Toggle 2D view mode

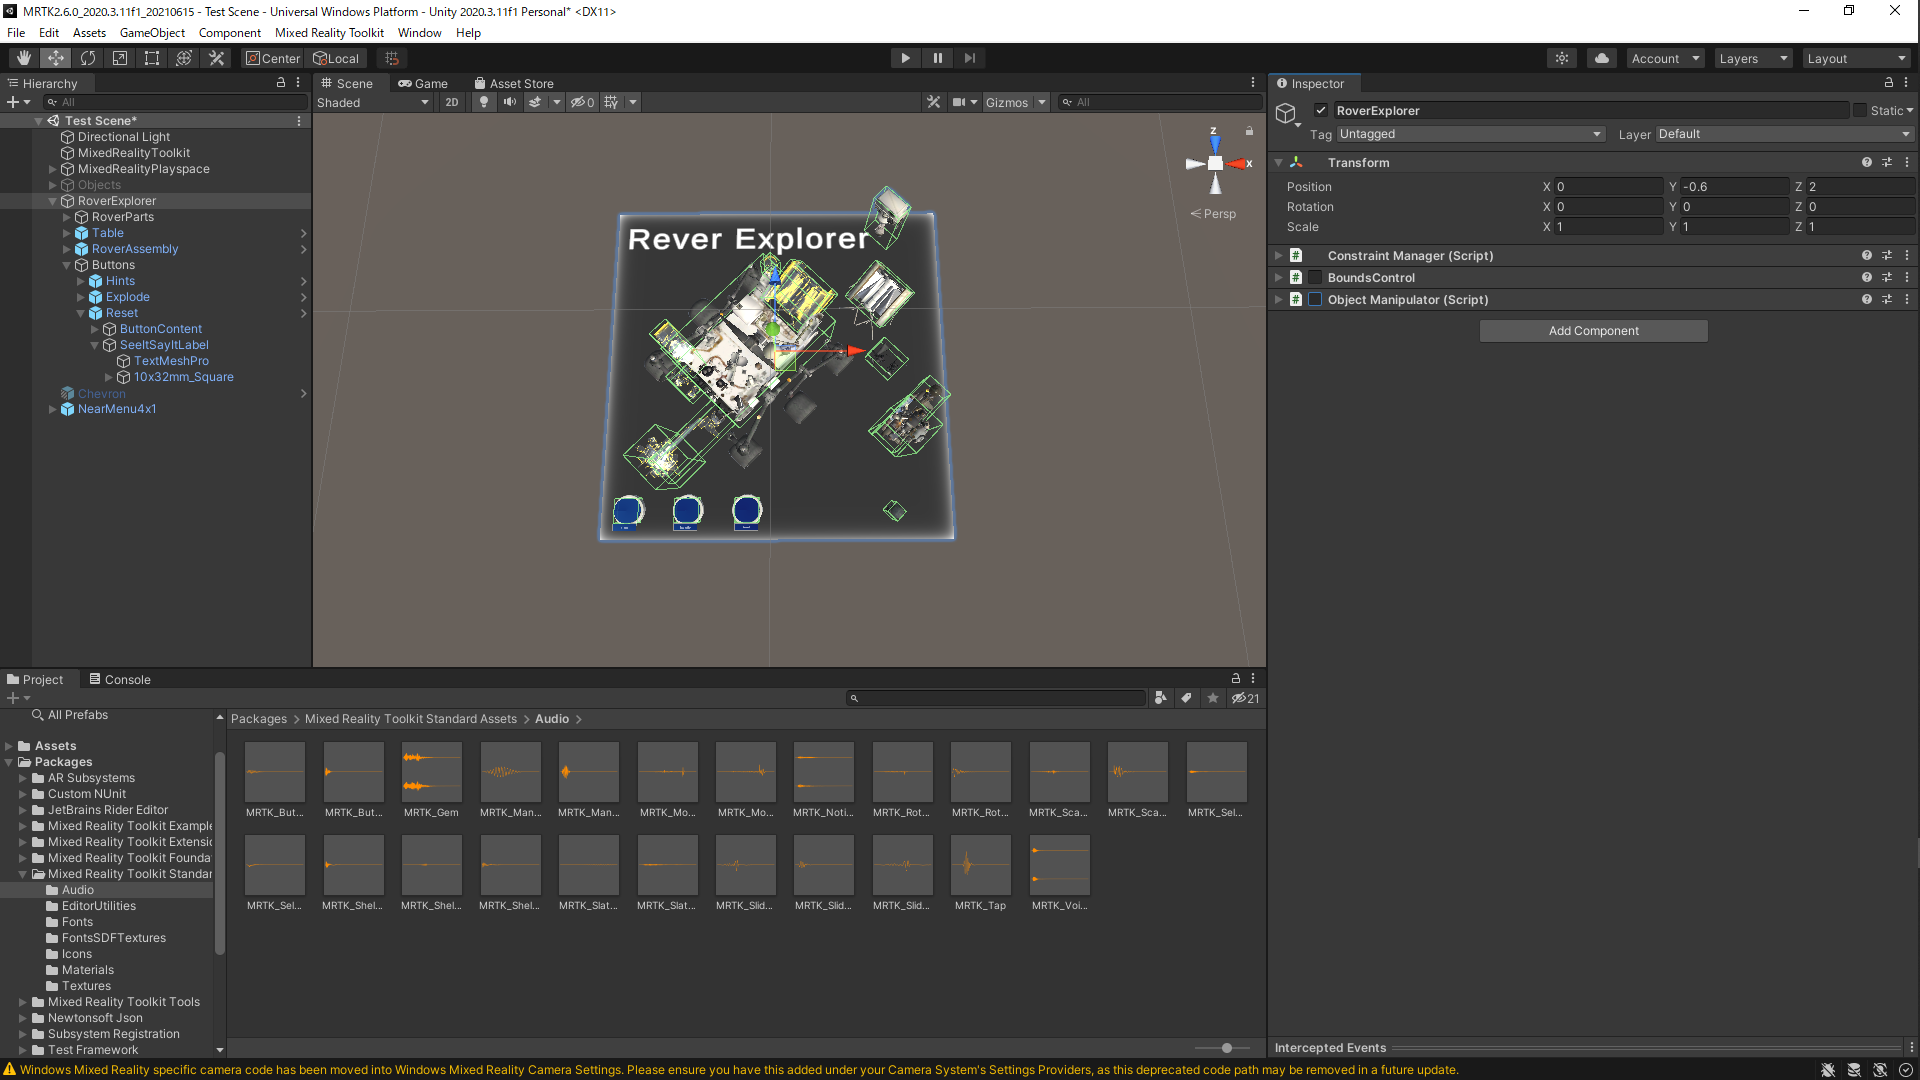[452, 102]
